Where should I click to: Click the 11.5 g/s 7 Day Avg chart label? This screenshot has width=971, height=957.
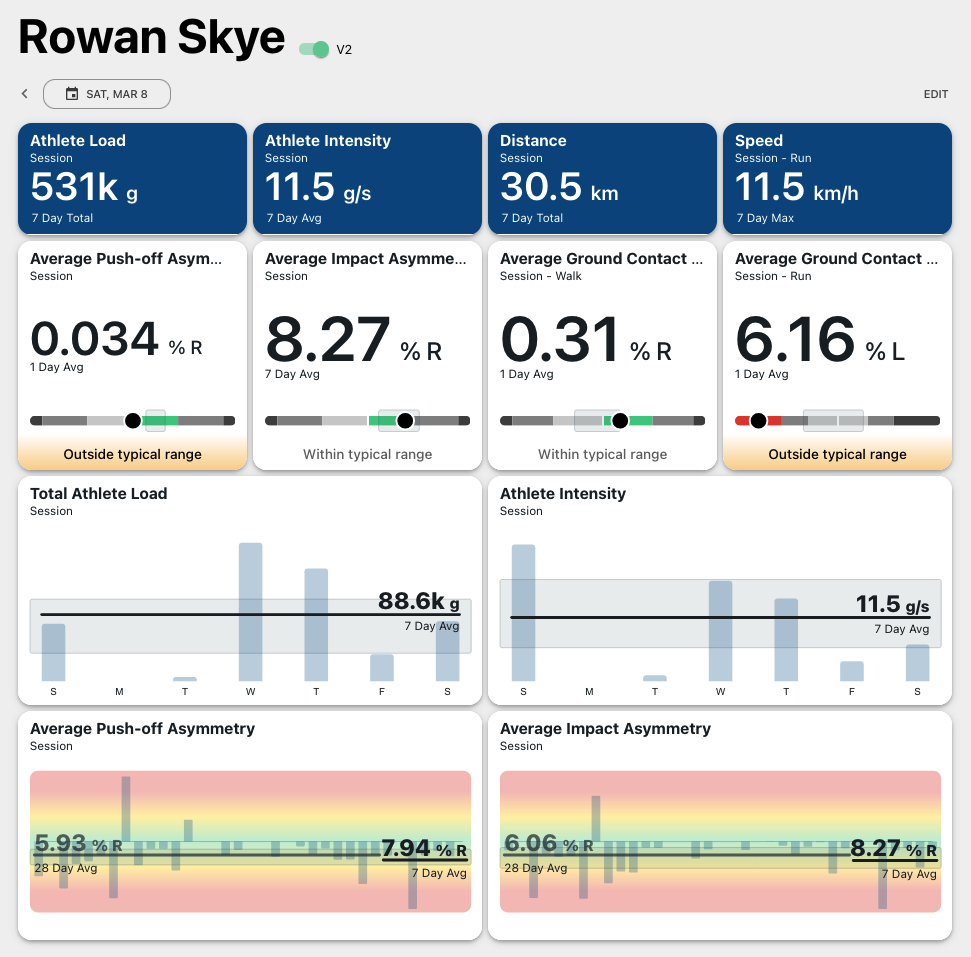coord(892,613)
